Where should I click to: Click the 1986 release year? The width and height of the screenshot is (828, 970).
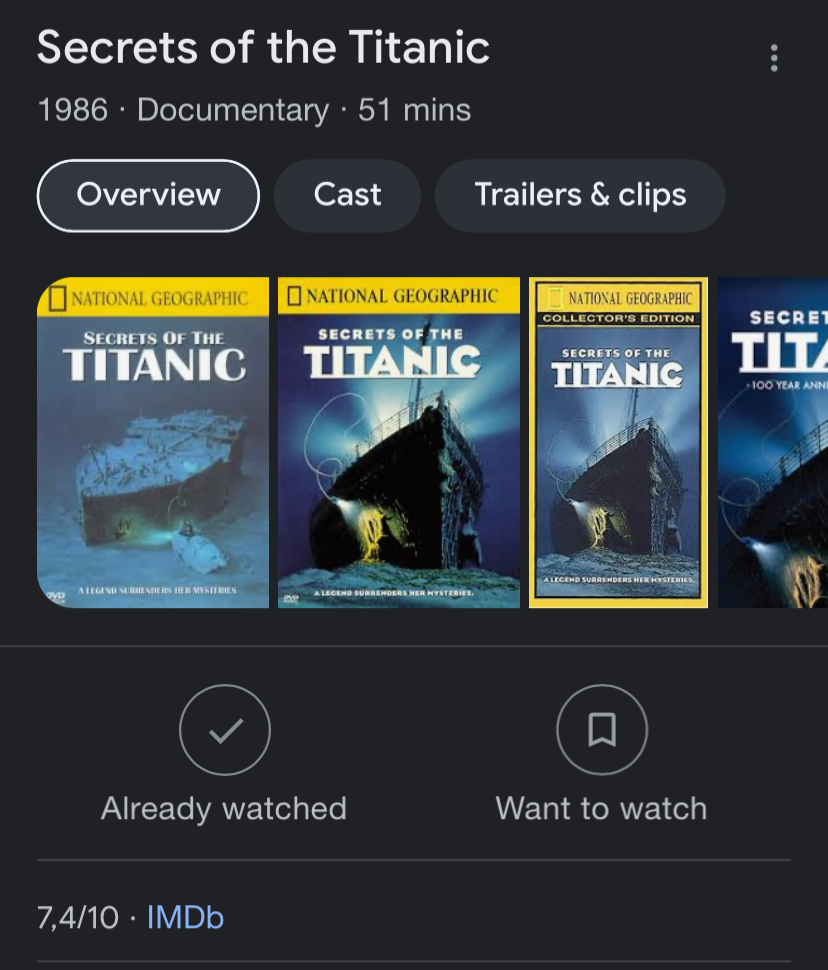coord(72,110)
